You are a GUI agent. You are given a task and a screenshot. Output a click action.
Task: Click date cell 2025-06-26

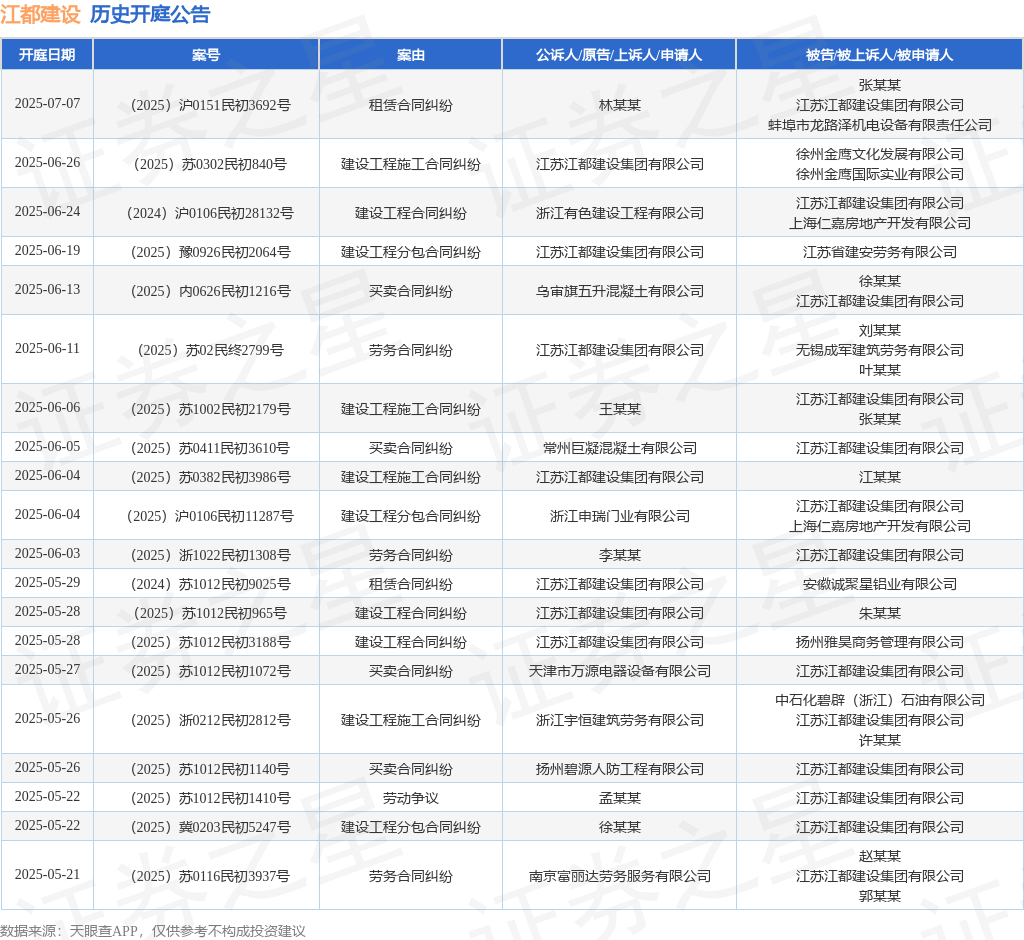pos(47,163)
